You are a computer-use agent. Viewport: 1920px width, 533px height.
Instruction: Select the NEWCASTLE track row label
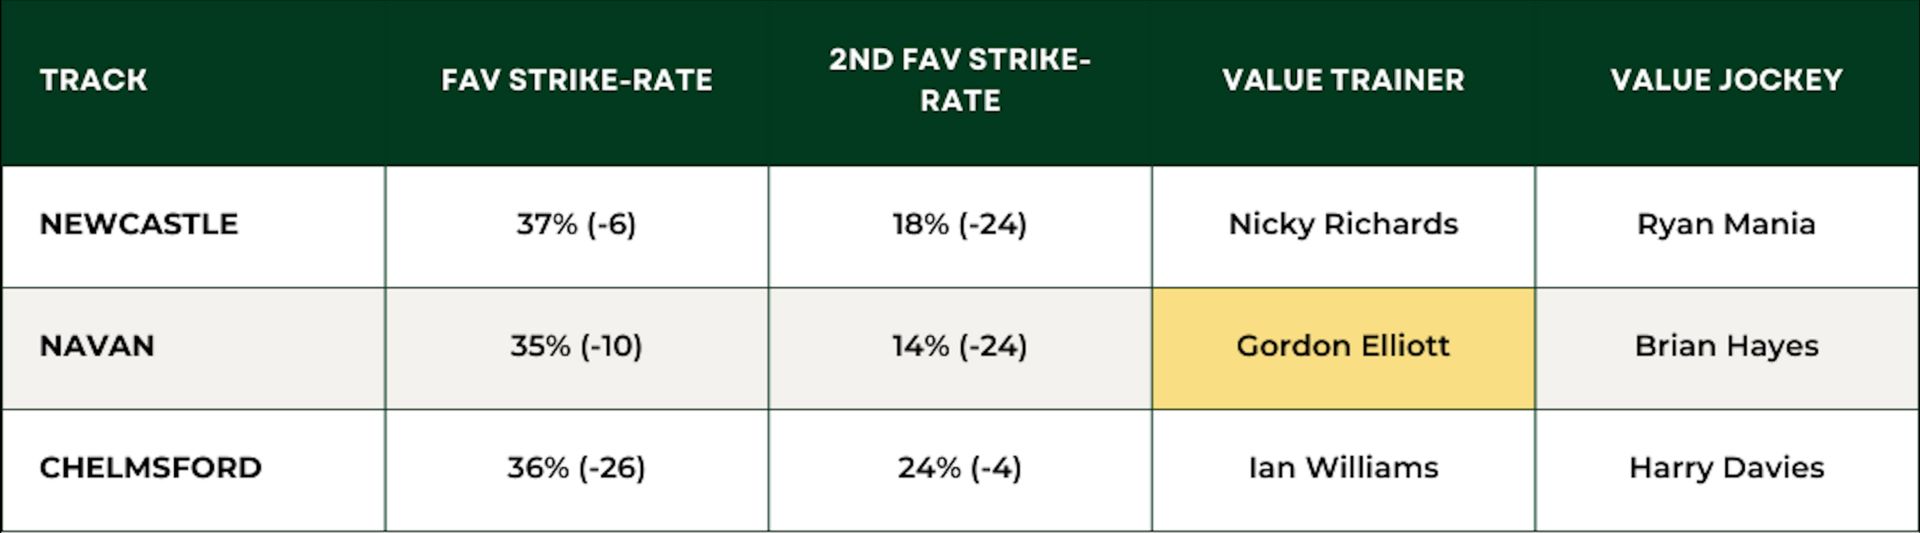139,224
